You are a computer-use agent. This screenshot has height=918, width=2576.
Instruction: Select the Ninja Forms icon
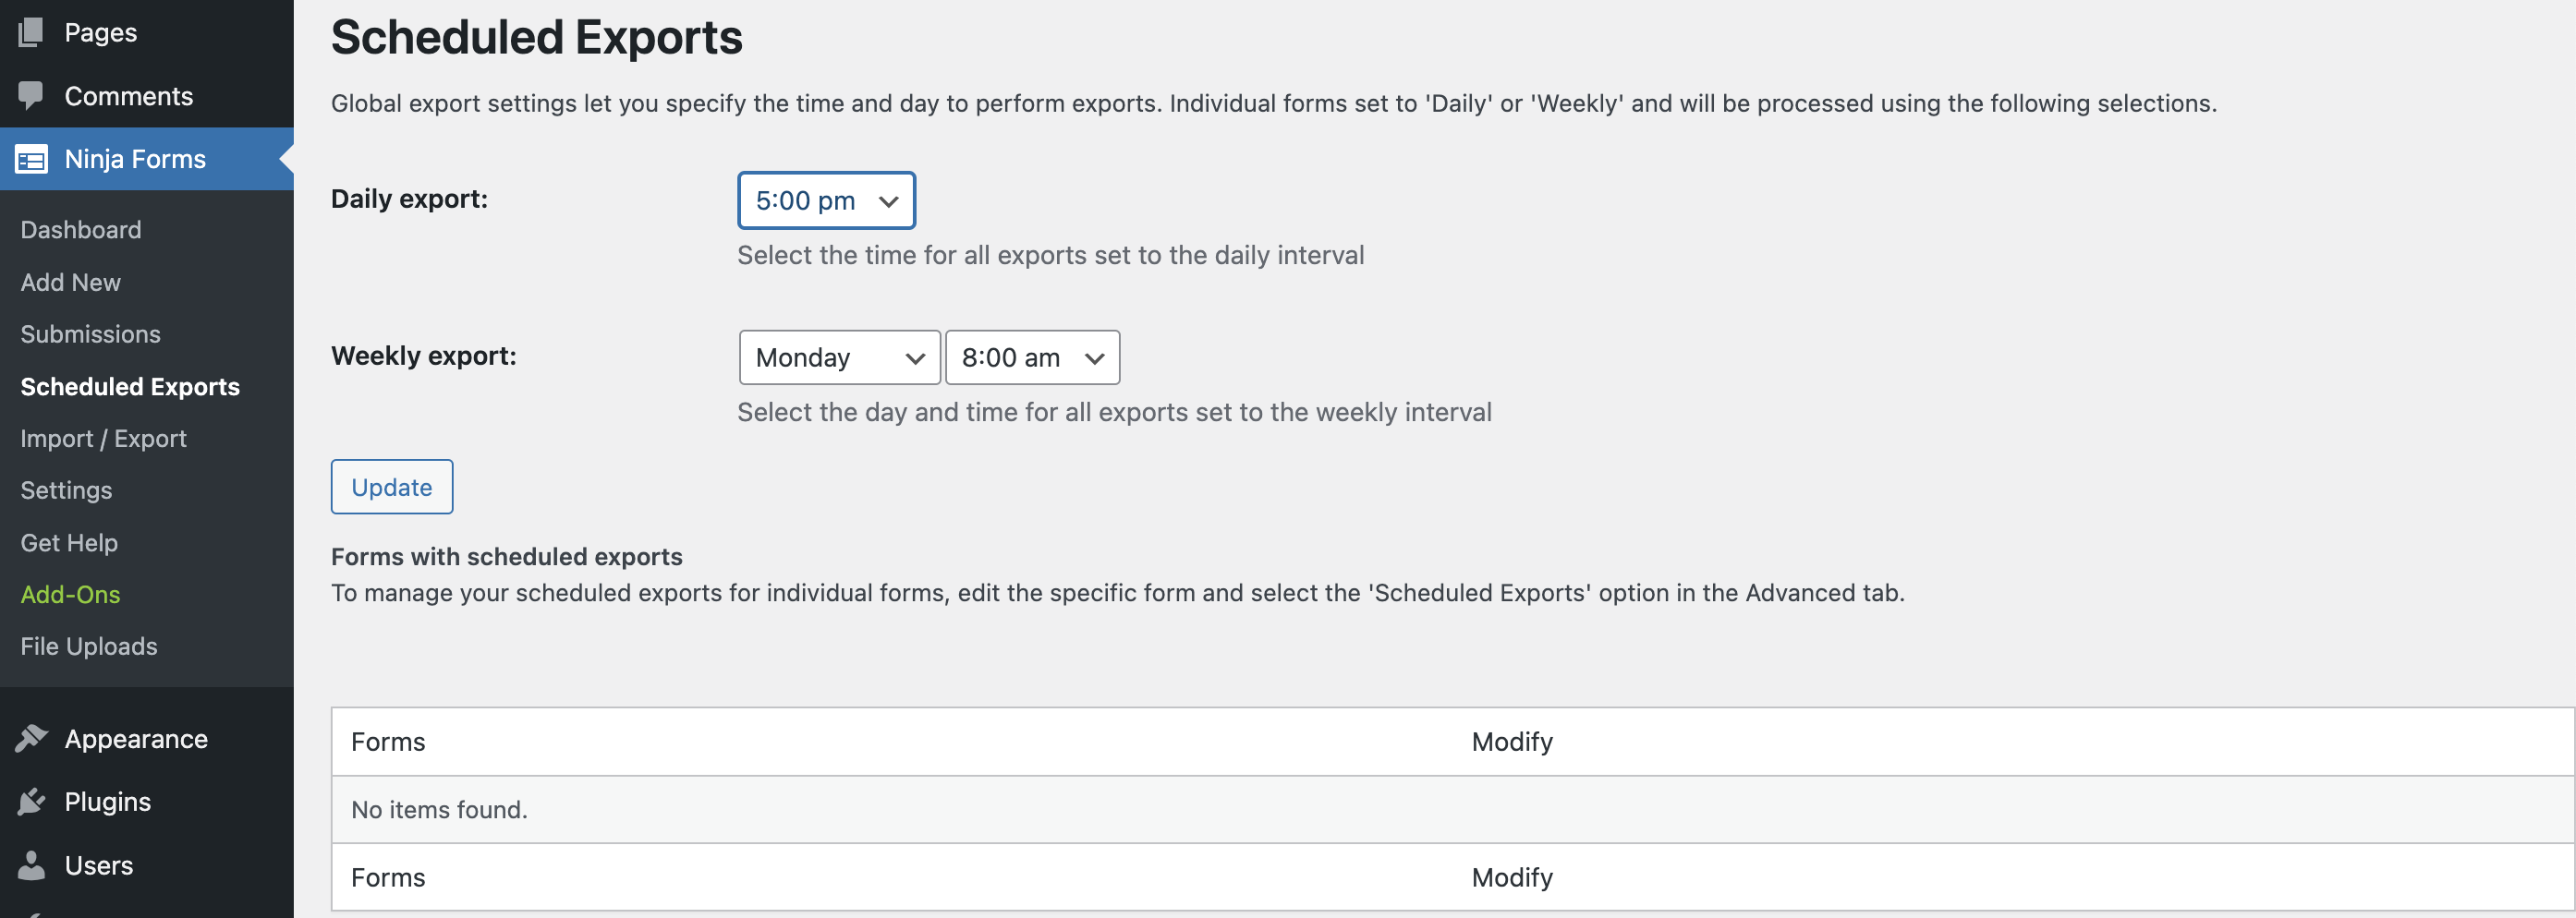tap(31, 159)
